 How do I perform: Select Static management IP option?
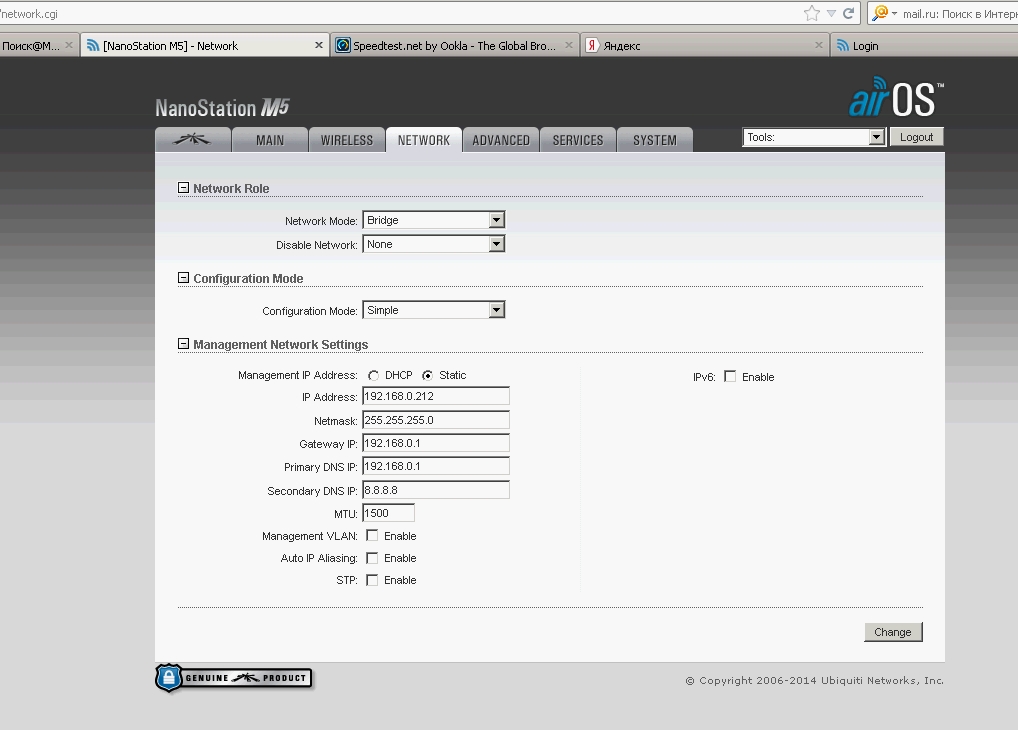tap(427, 375)
